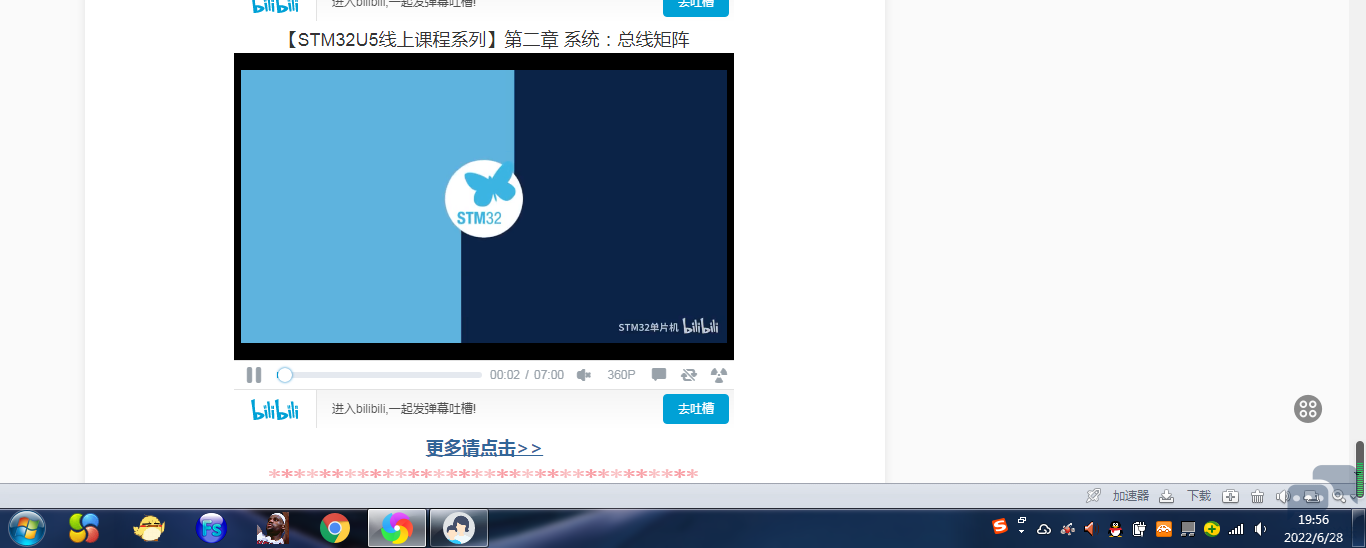Image resolution: width=1366 pixels, height=548 pixels.
Task: Launch the blue Fs taskbar app
Action: (211, 528)
